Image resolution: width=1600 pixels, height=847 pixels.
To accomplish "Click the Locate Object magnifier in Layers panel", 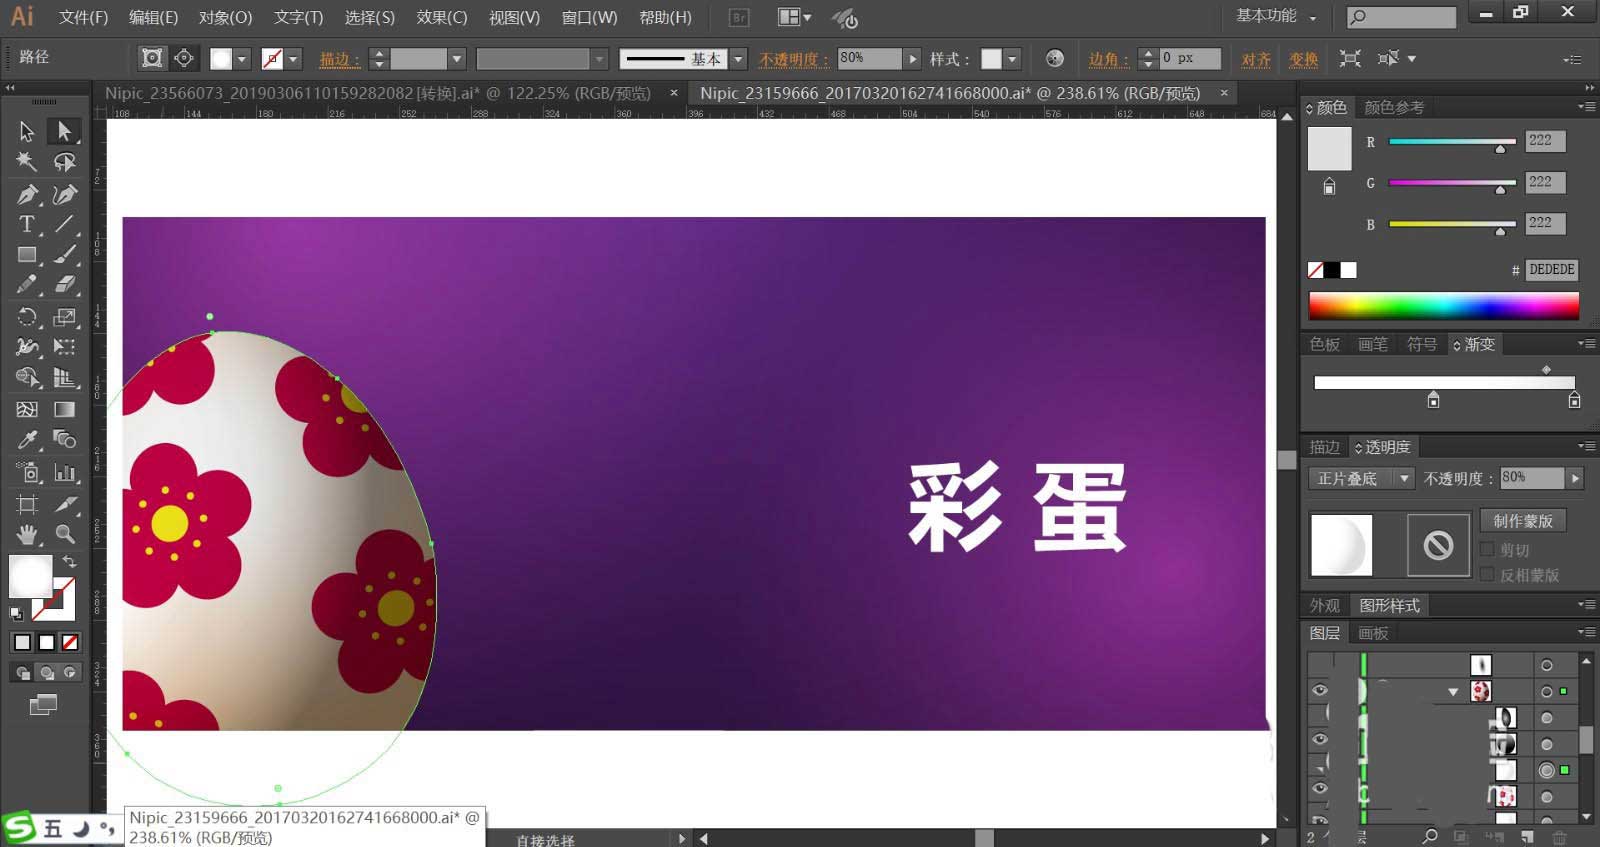I will pos(1430,836).
